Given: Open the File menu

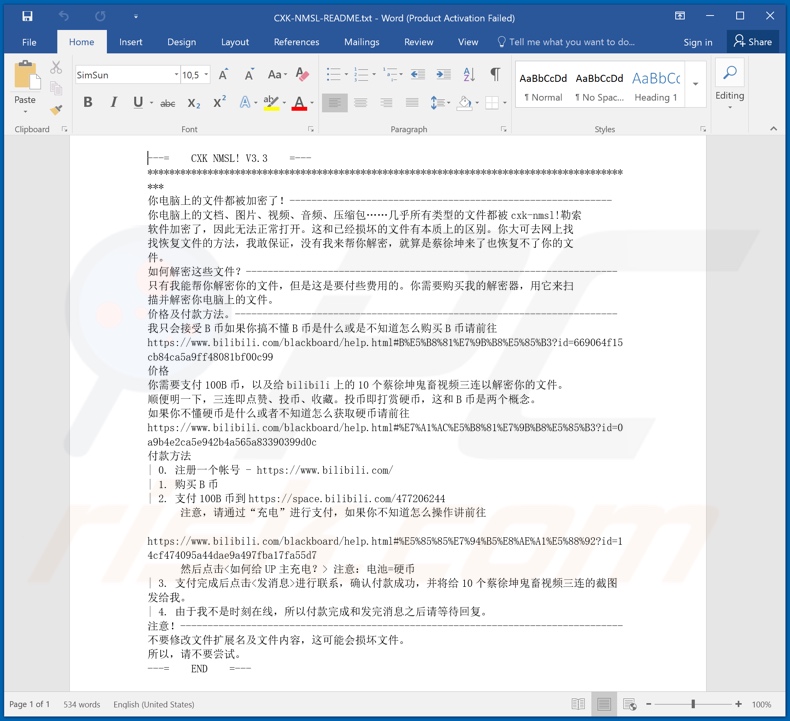Looking at the screenshot, I should 29,42.
